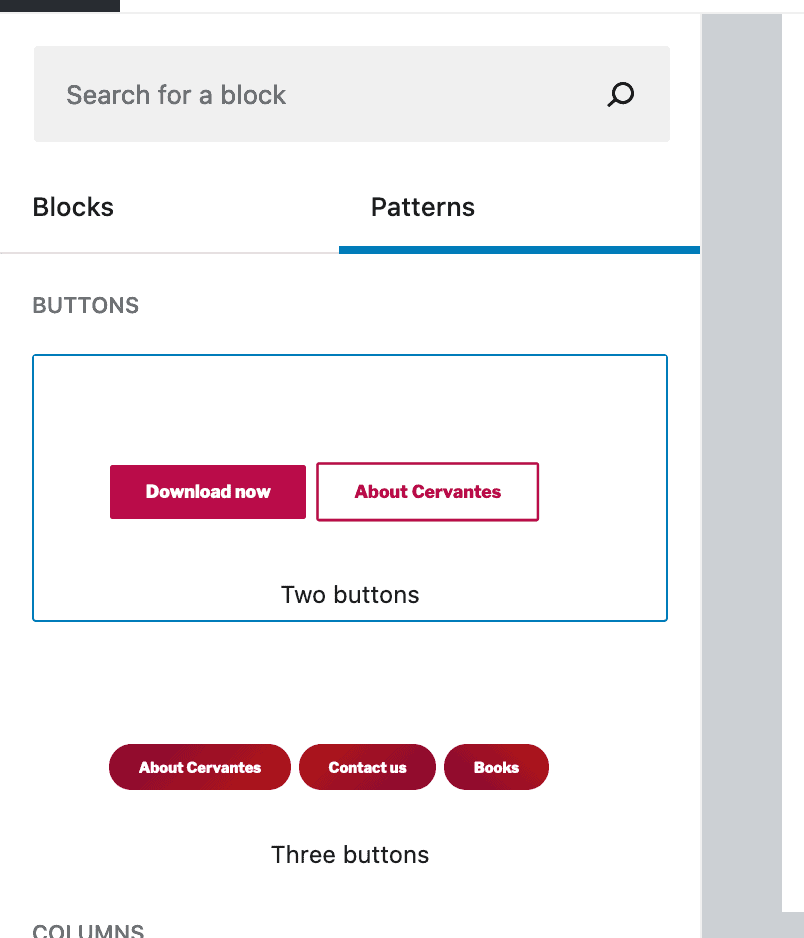Image resolution: width=804 pixels, height=938 pixels.
Task: Focus the Search for a block field
Action: tap(352, 94)
